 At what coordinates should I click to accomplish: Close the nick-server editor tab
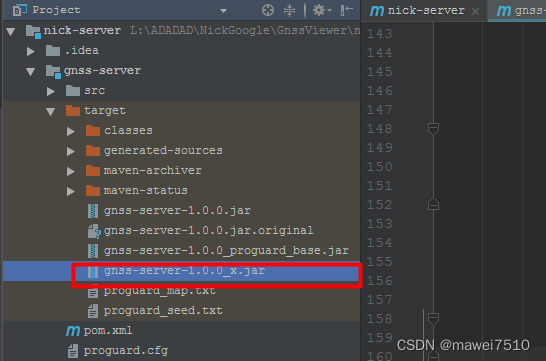point(475,11)
